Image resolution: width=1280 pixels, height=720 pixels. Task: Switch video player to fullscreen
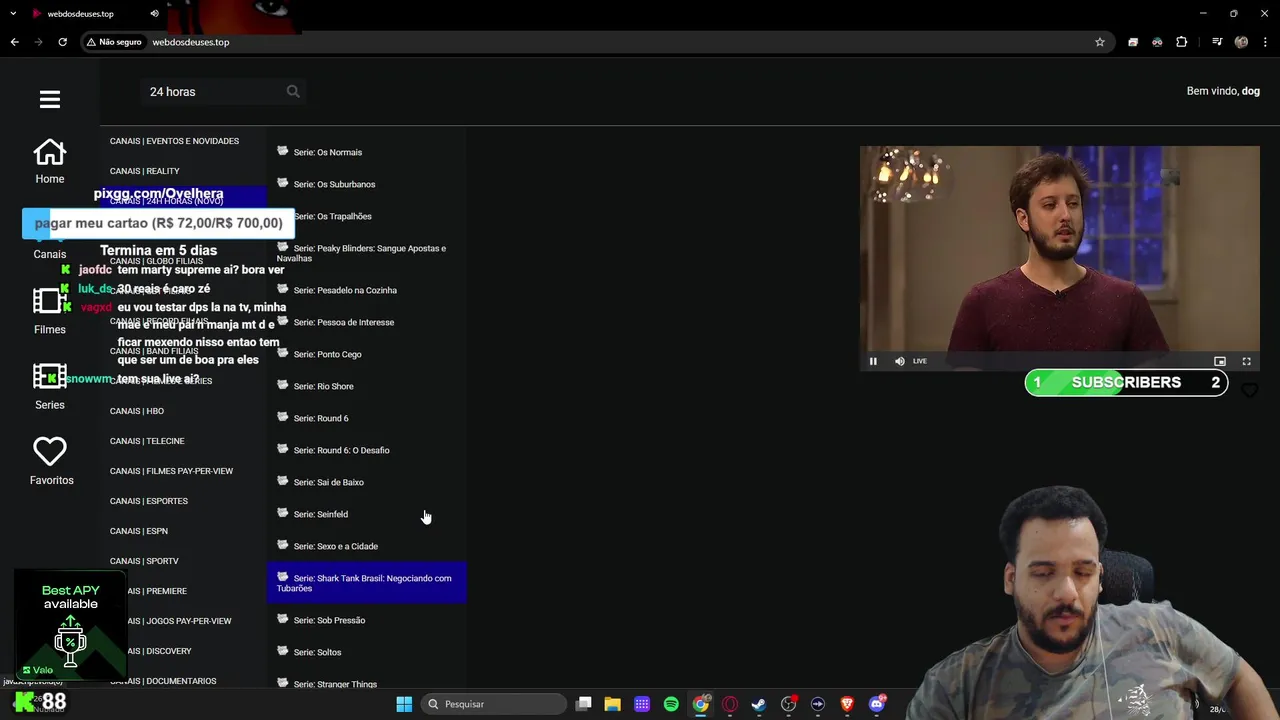point(1246,361)
